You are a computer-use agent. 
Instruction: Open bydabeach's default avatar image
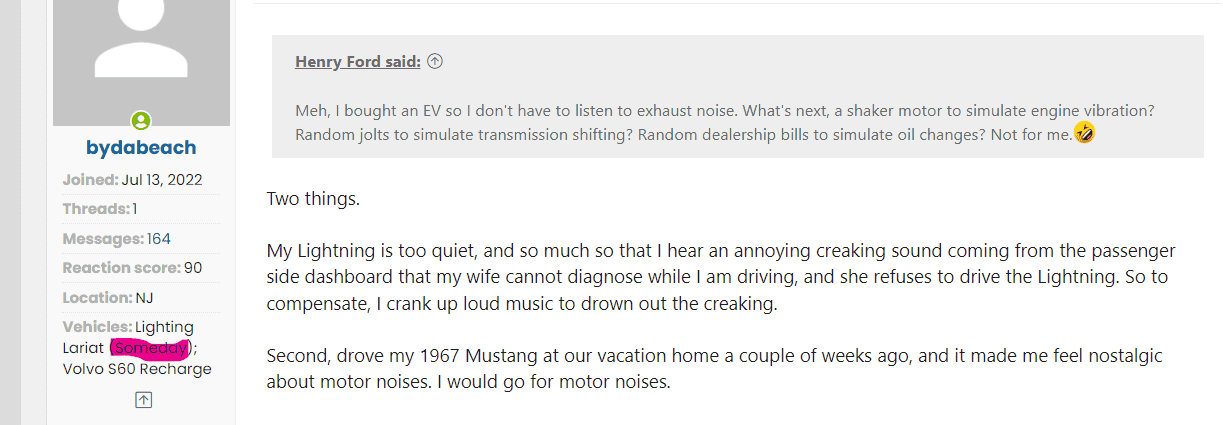pyautogui.click(x=141, y=55)
